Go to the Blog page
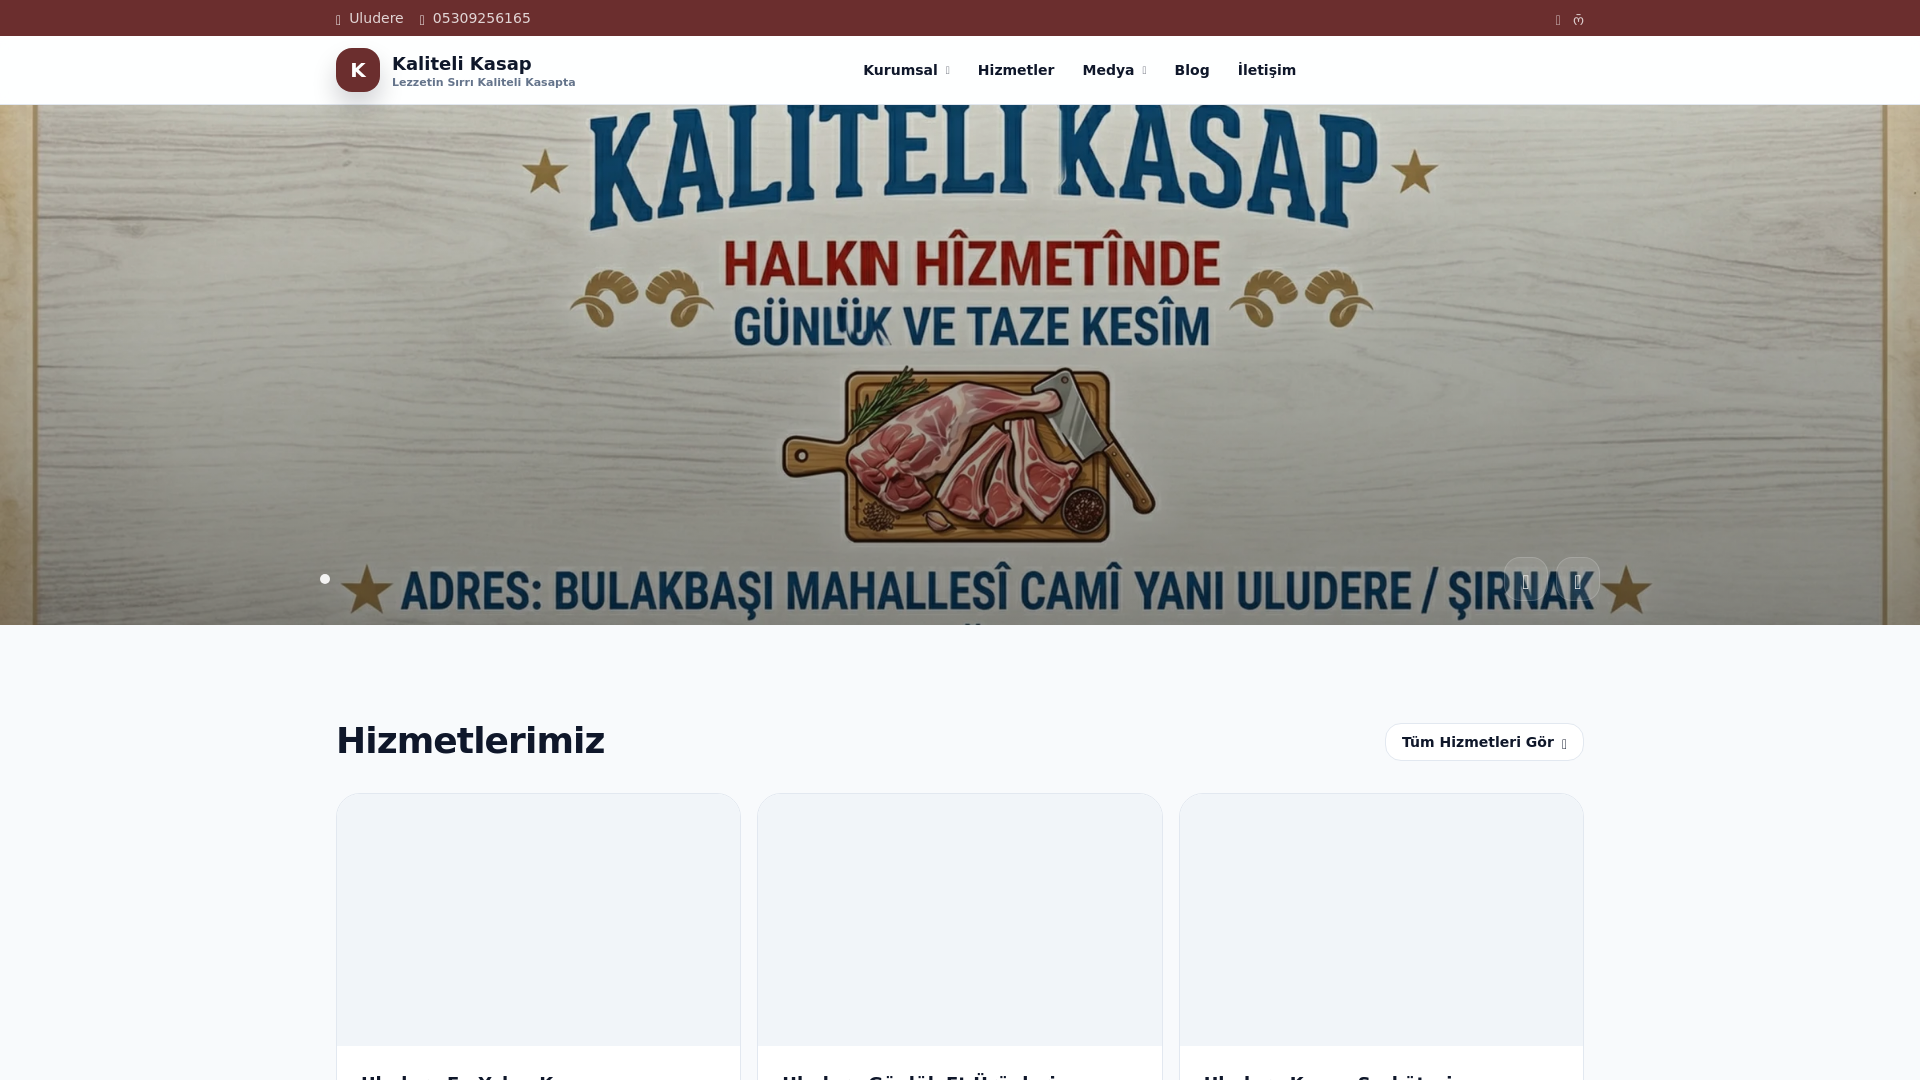The width and height of the screenshot is (1920, 1080). (x=1192, y=70)
